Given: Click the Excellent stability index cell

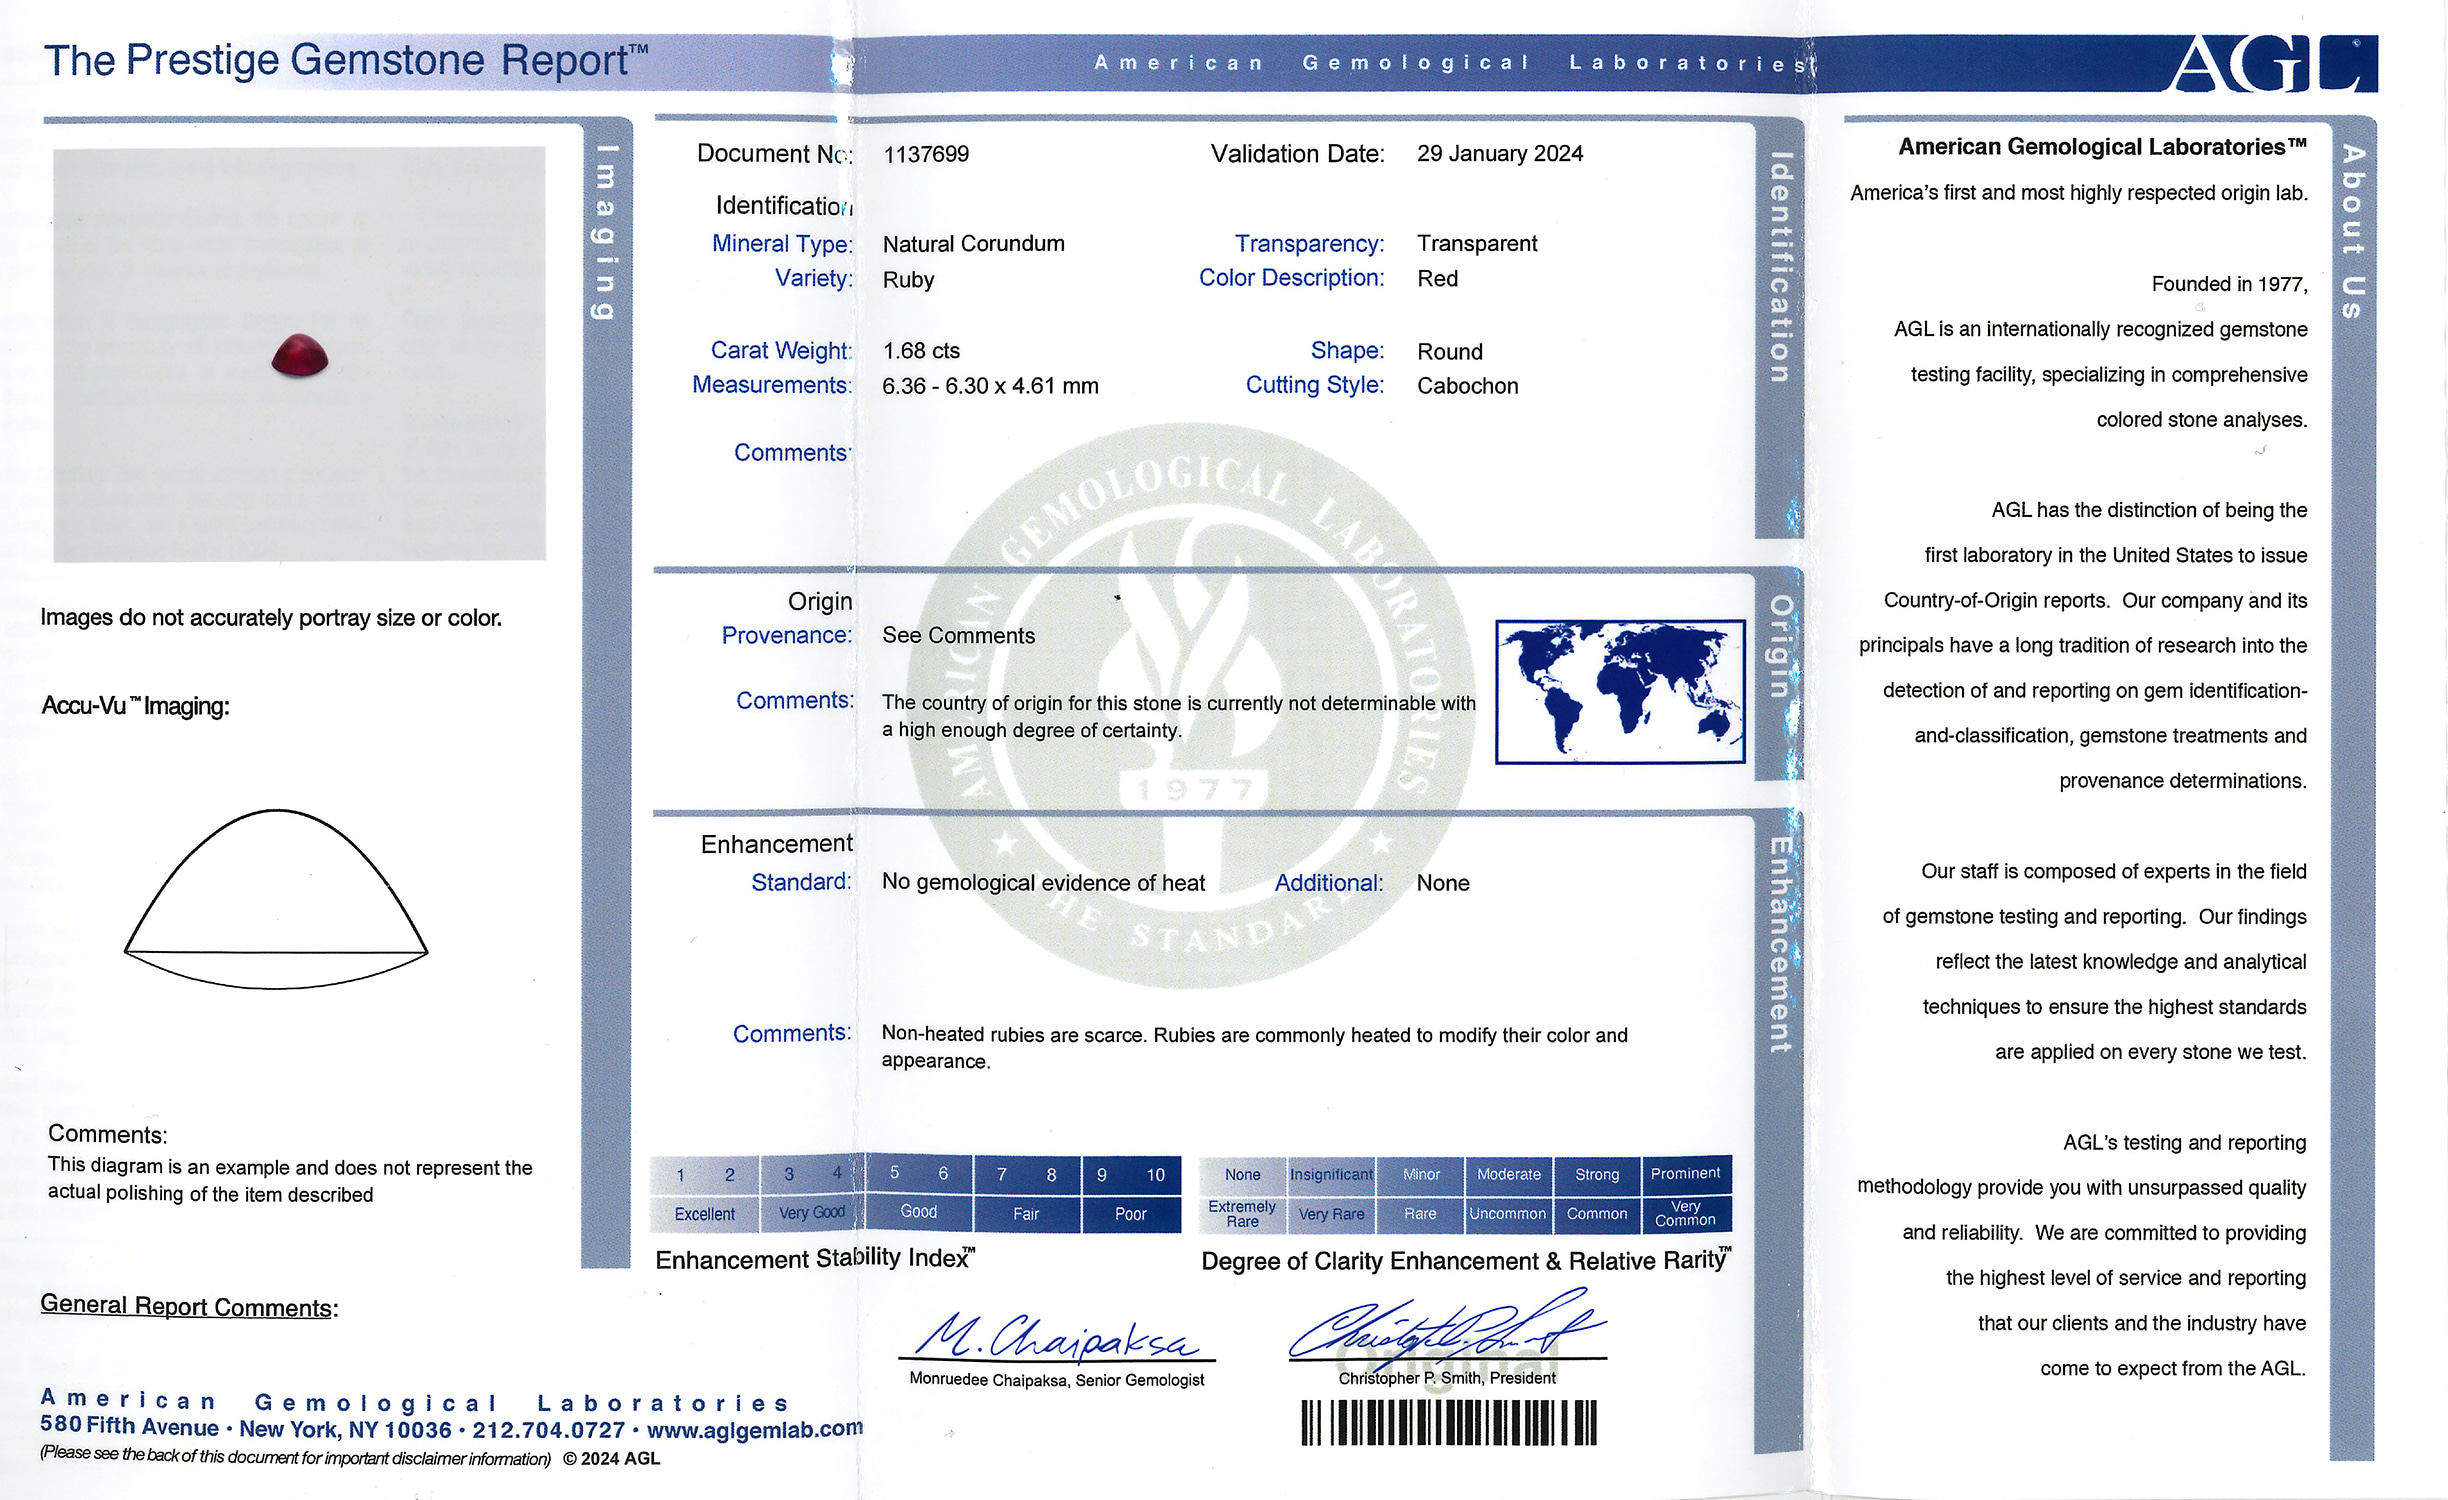Looking at the screenshot, I should (704, 1214).
